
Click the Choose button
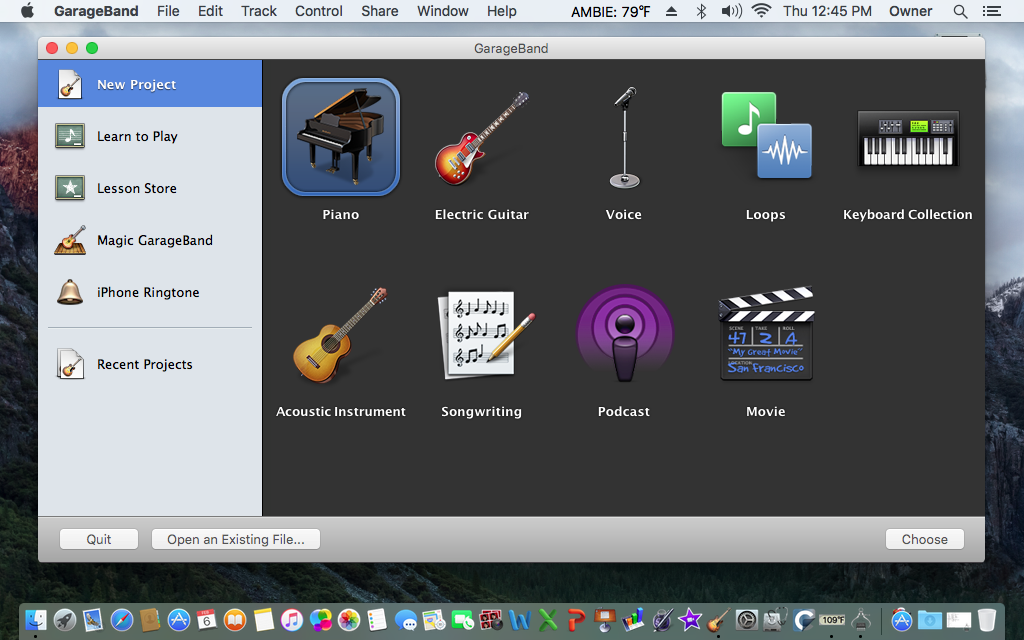925,539
